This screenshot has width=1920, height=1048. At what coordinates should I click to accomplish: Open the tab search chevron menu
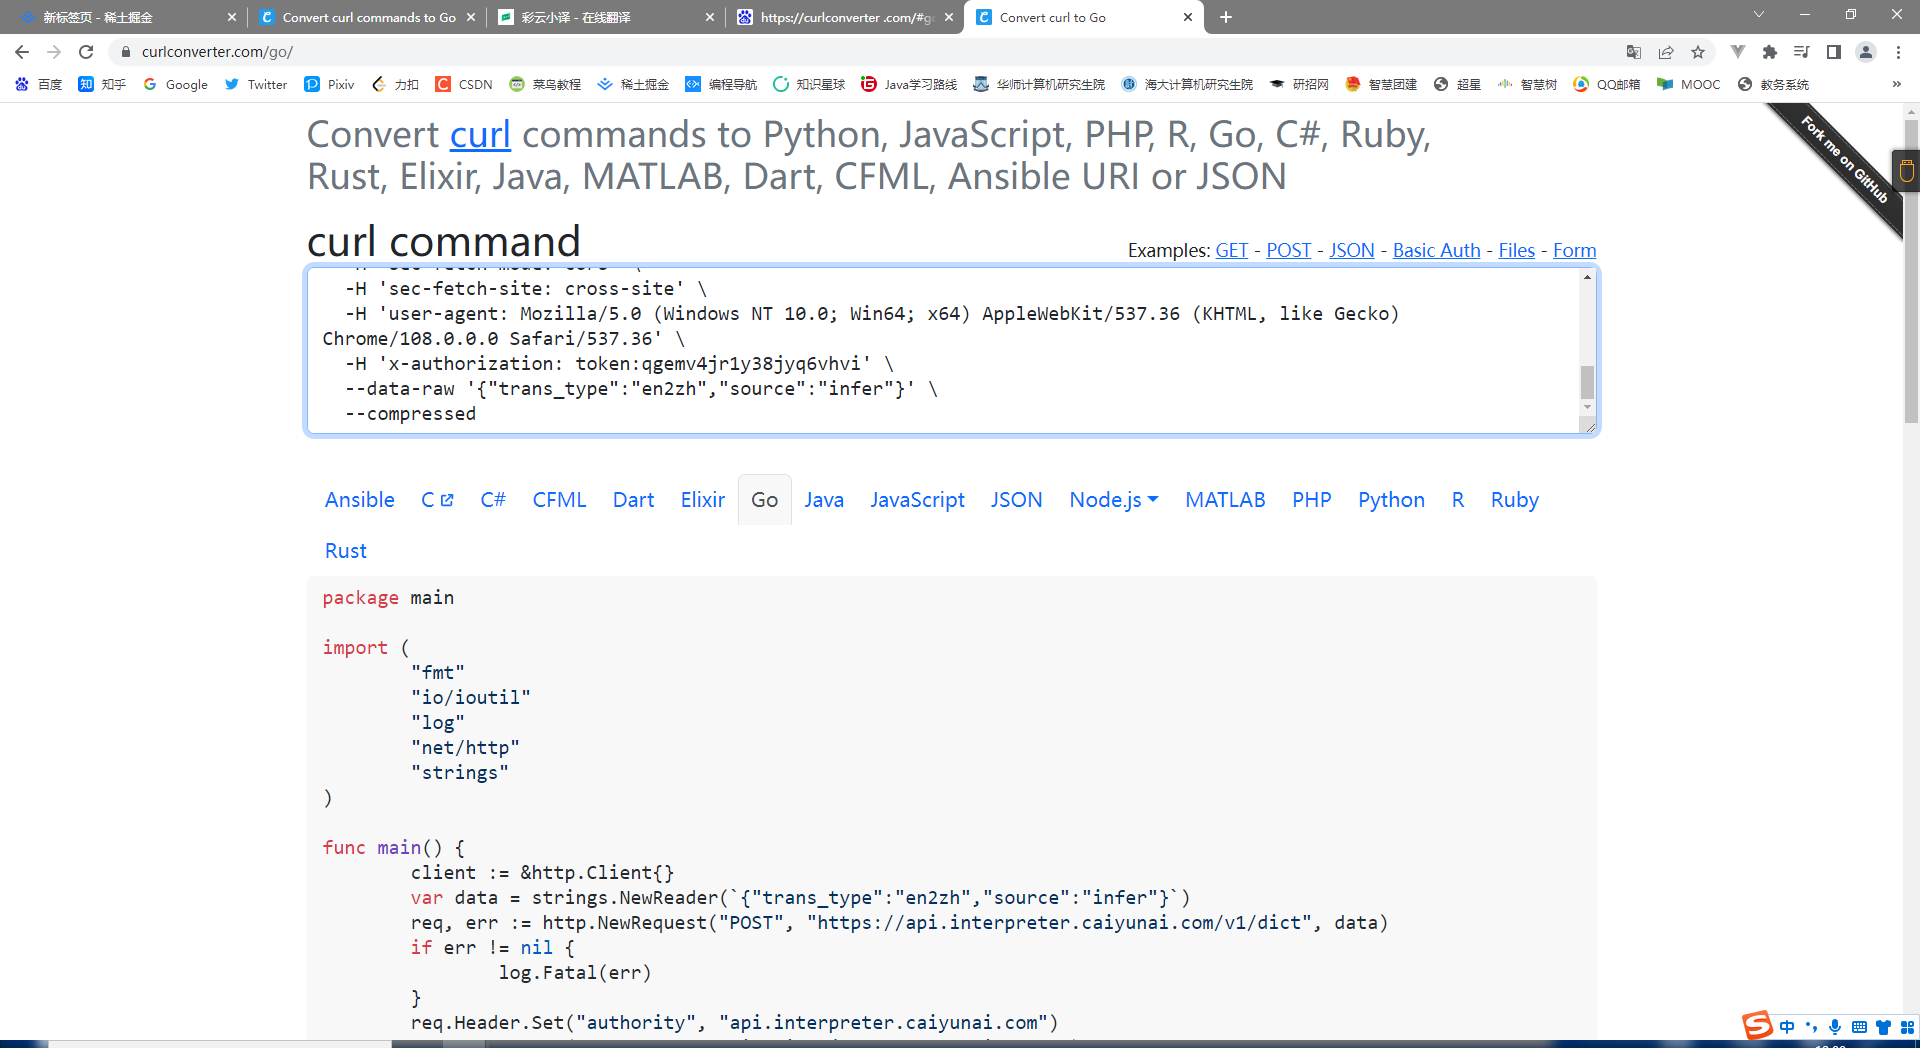[x=1758, y=16]
